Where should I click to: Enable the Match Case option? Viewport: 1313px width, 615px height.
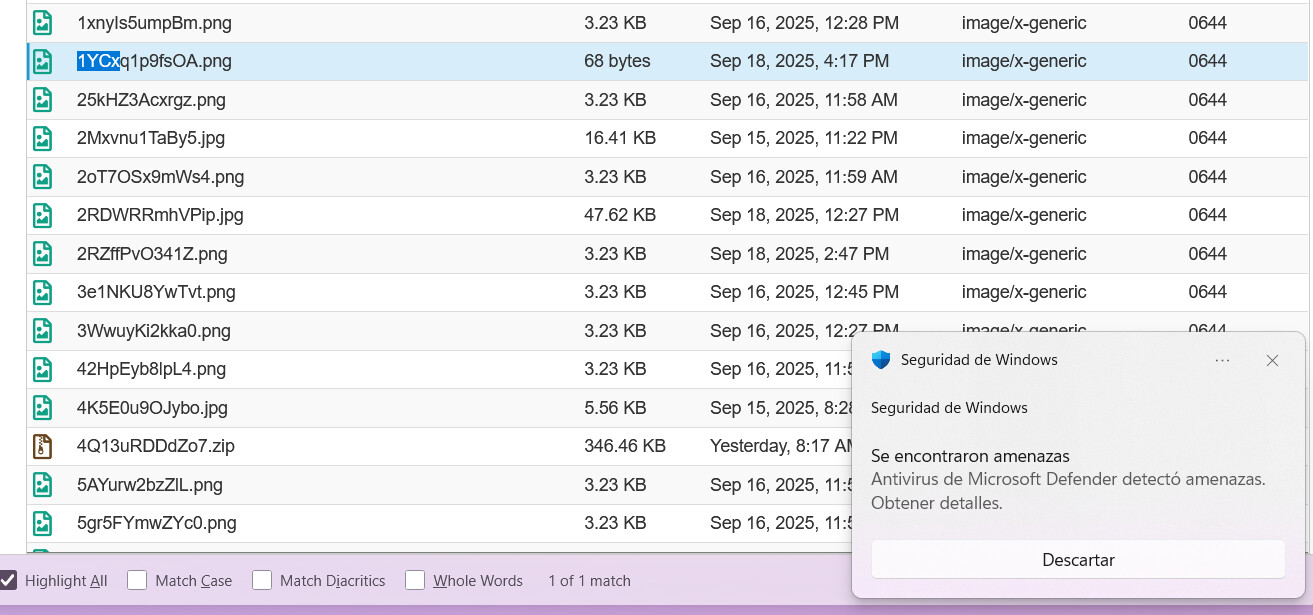[137, 580]
